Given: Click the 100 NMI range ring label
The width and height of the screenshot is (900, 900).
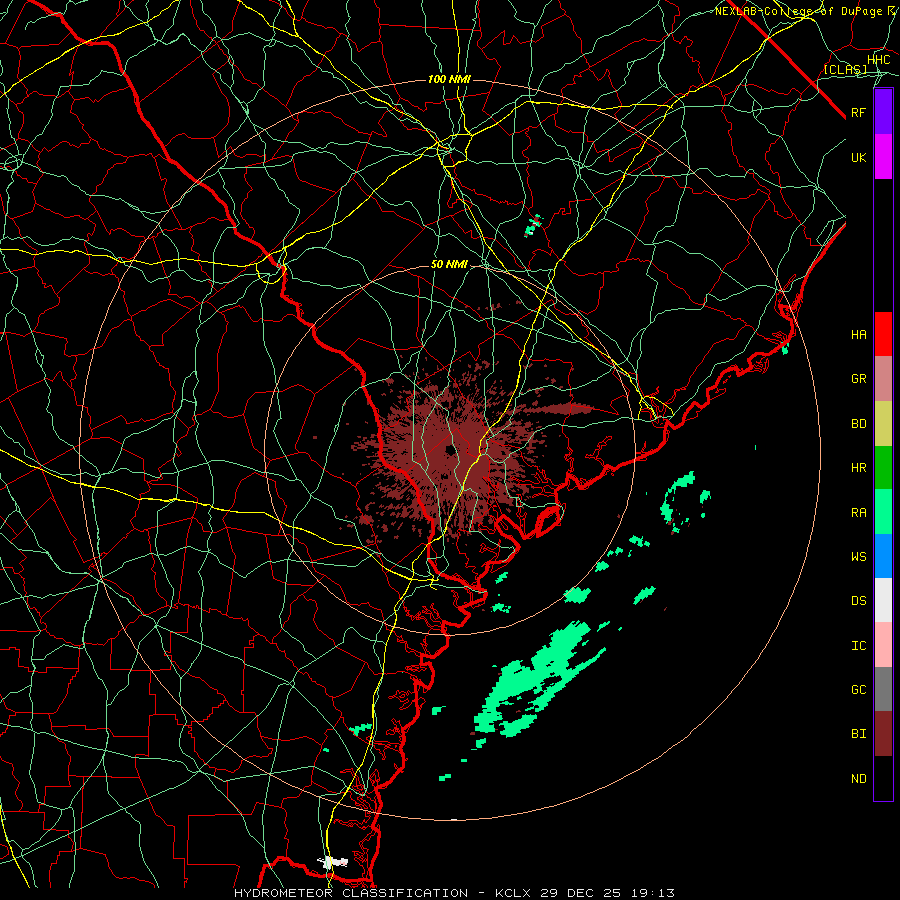Looking at the screenshot, I should pyautogui.click(x=449, y=79).
